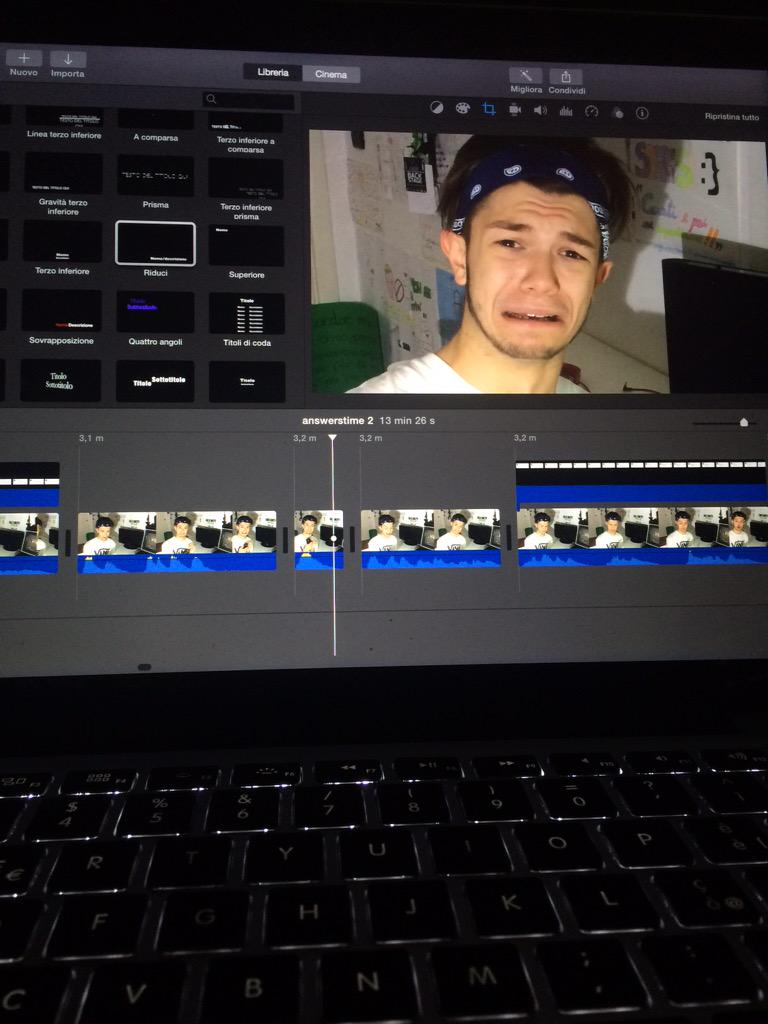Click the titles search field
The width and height of the screenshot is (768, 1024).
pos(248,100)
